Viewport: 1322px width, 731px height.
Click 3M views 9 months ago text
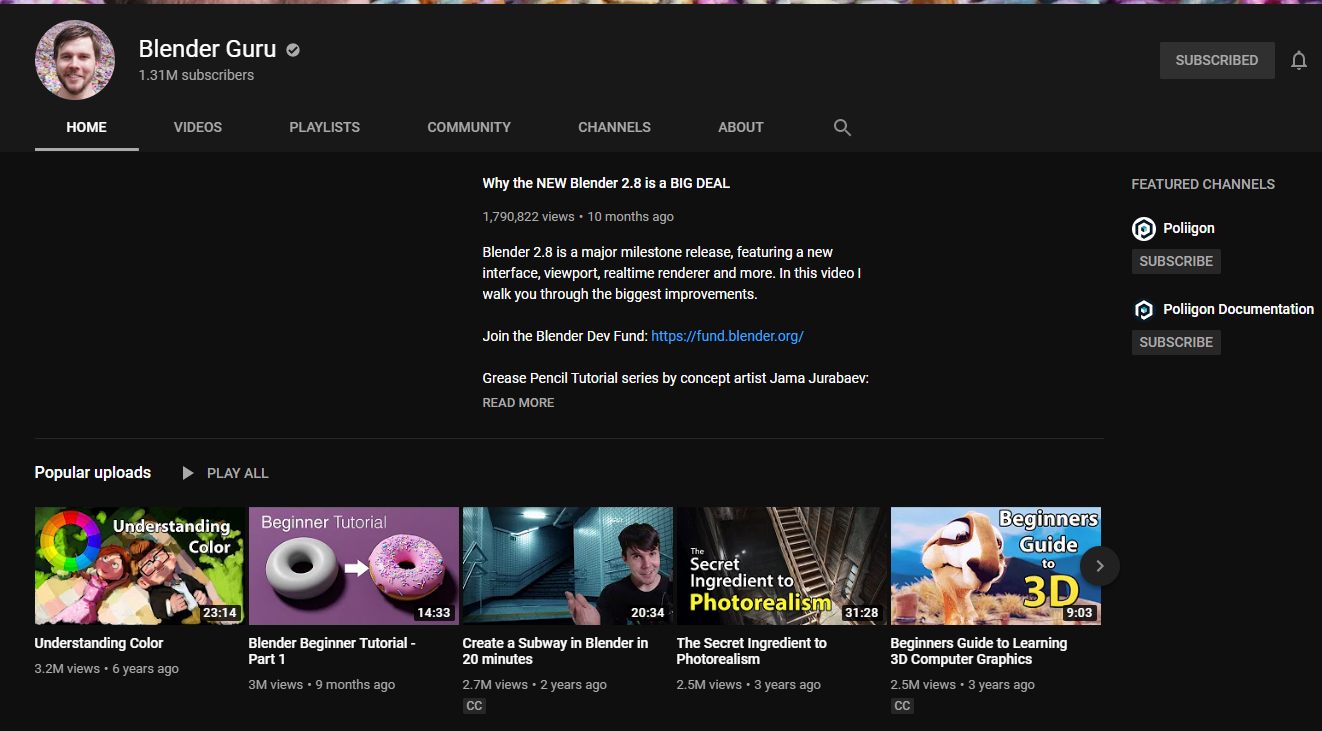322,685
